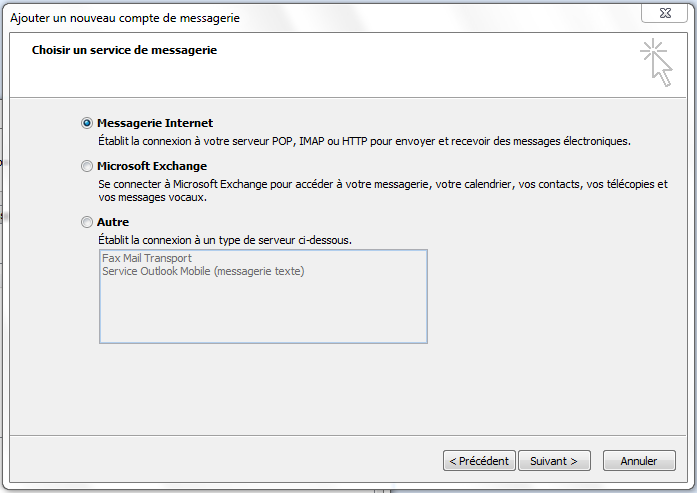Close the dialog using the X button
Screen dimensions: 697x493
[665, 13]
